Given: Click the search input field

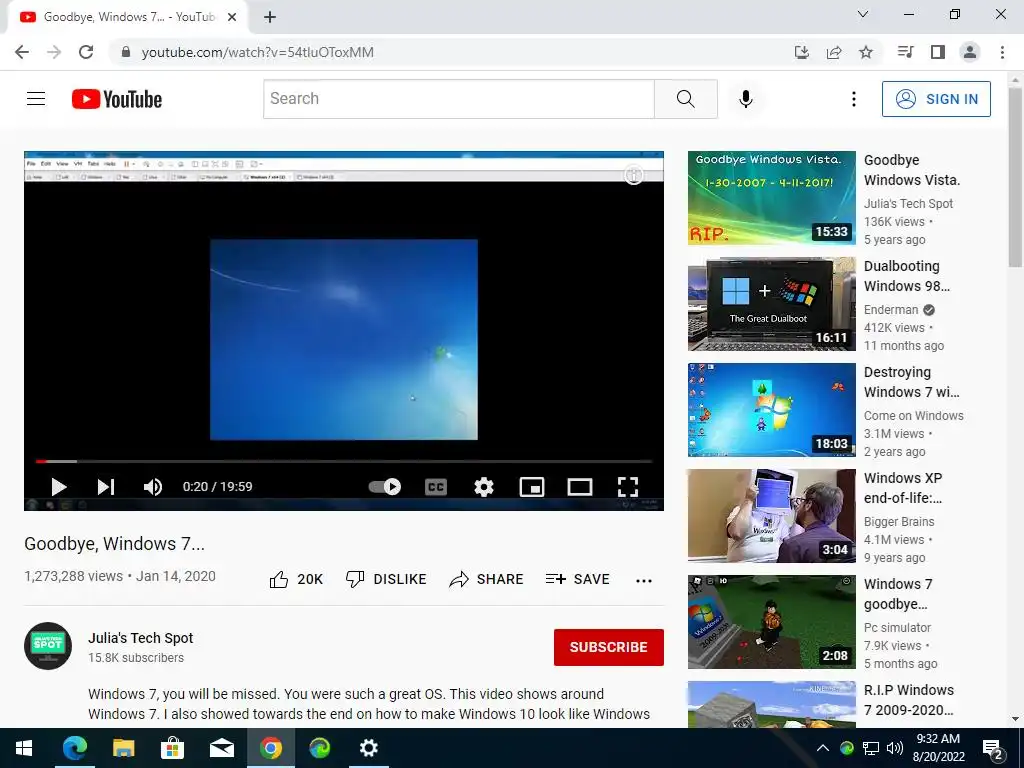Looking at the screenshot, I should [x=458, y=99].
